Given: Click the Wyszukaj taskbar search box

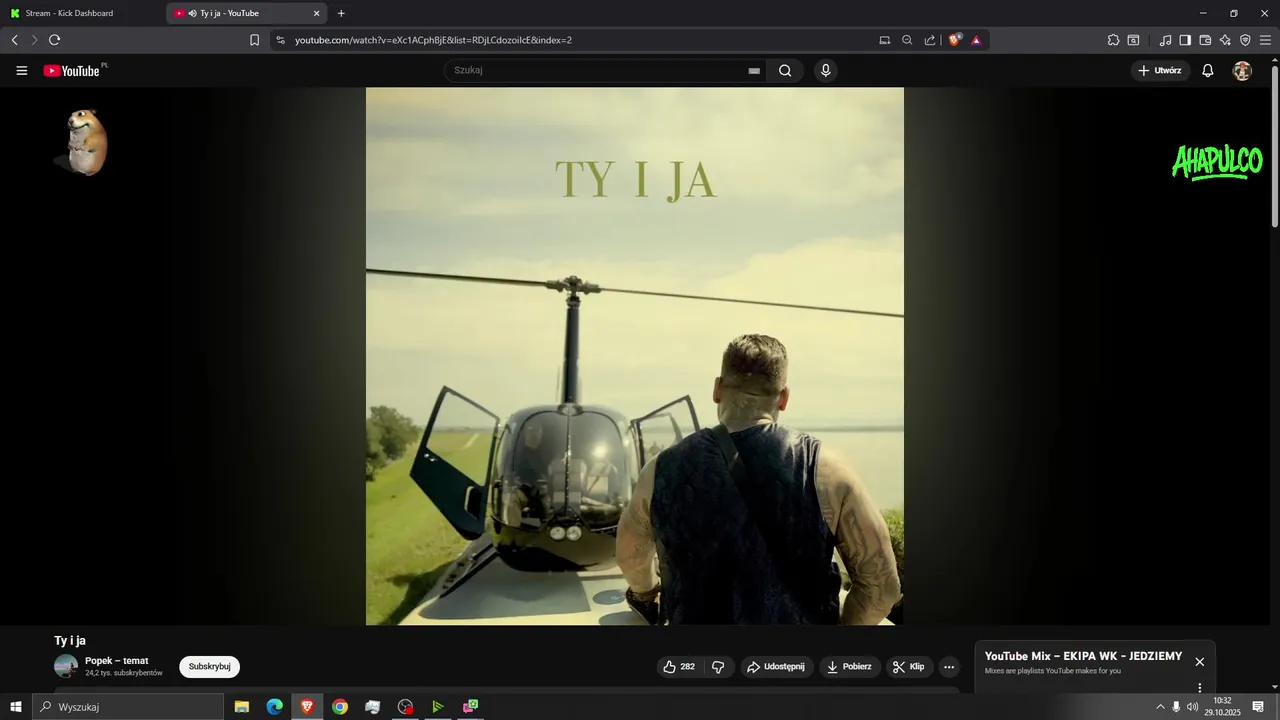Looking at the screenshot, I should 128,707.
